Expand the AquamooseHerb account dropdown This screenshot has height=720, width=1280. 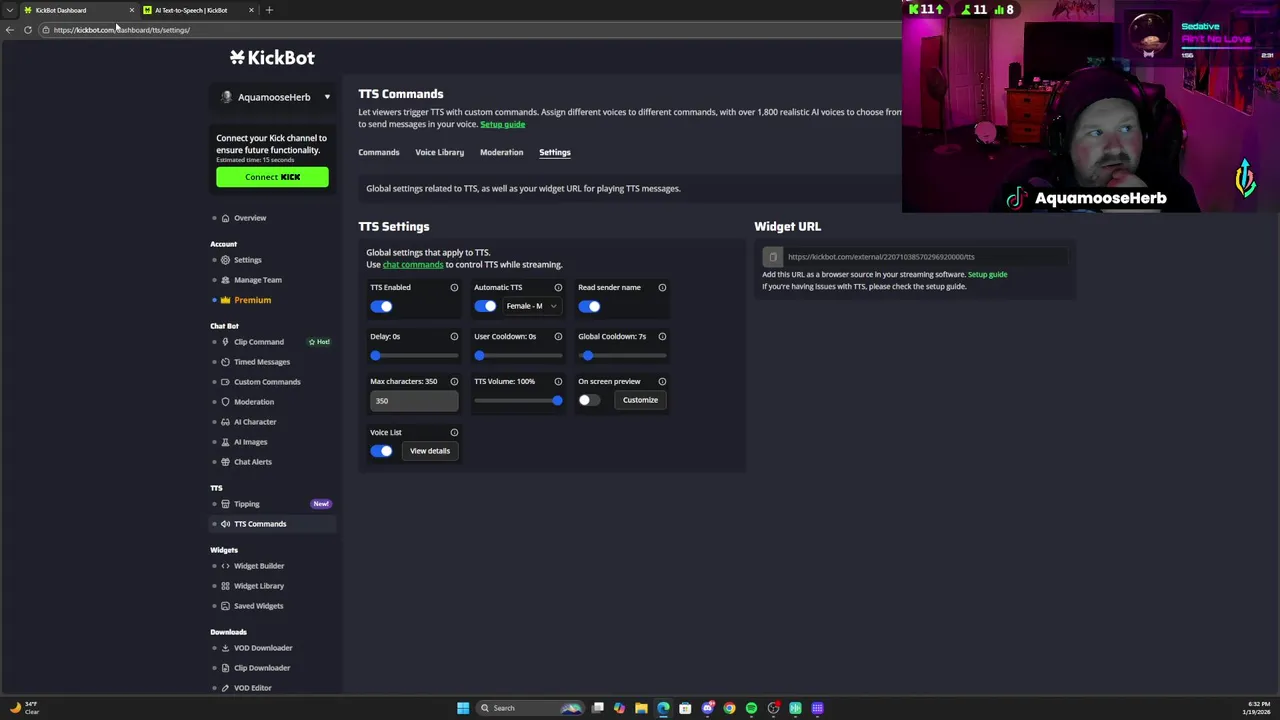coord(327,97)
